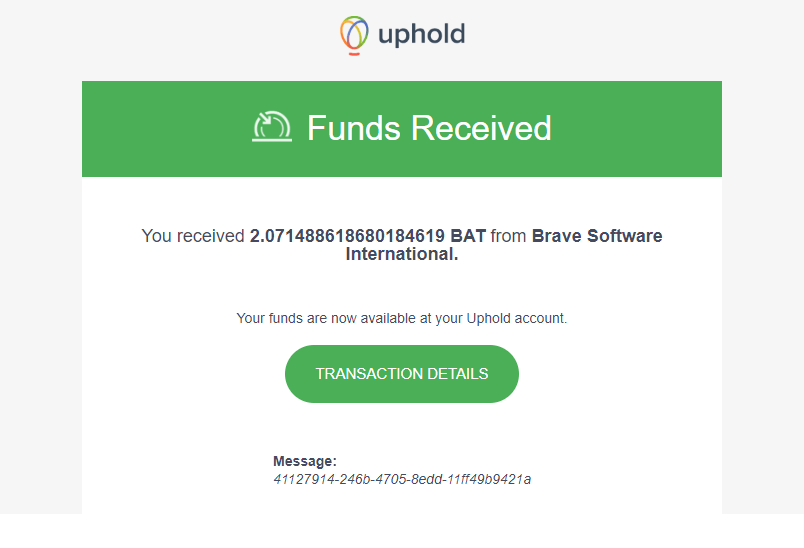804x548 pixels.
Task: Click the funds now available sentence
Action: 401,318
